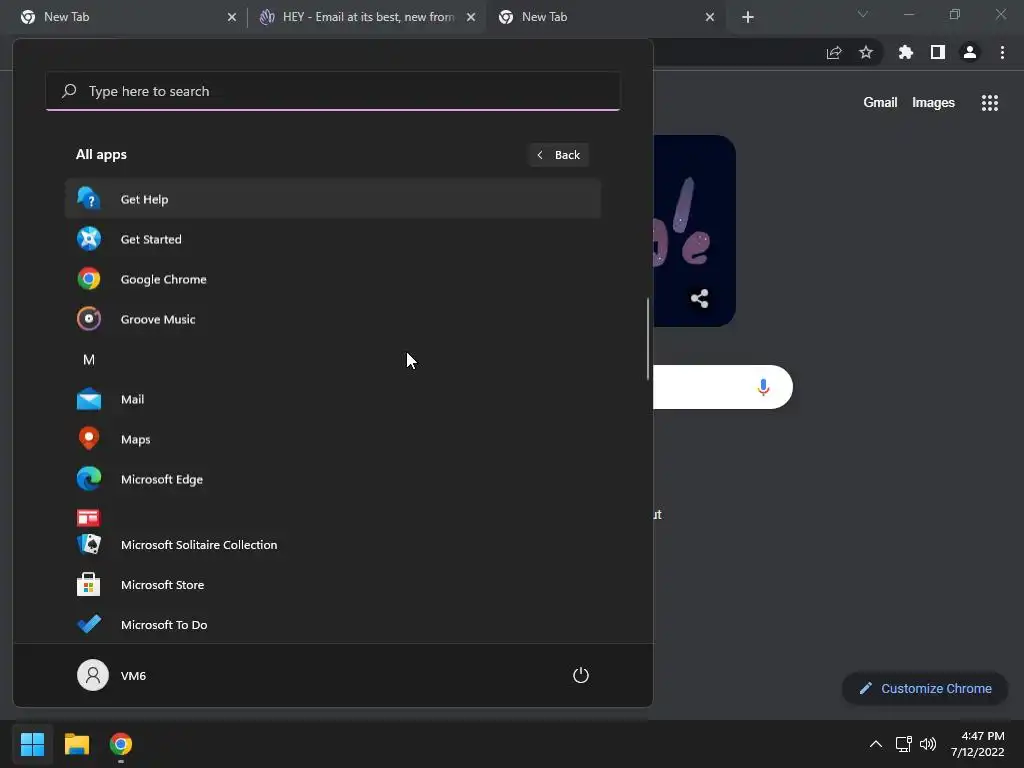The height and width of the screenshot is (768, 1024).
Task: Launch Get Started app
Action: pos(332,239)
